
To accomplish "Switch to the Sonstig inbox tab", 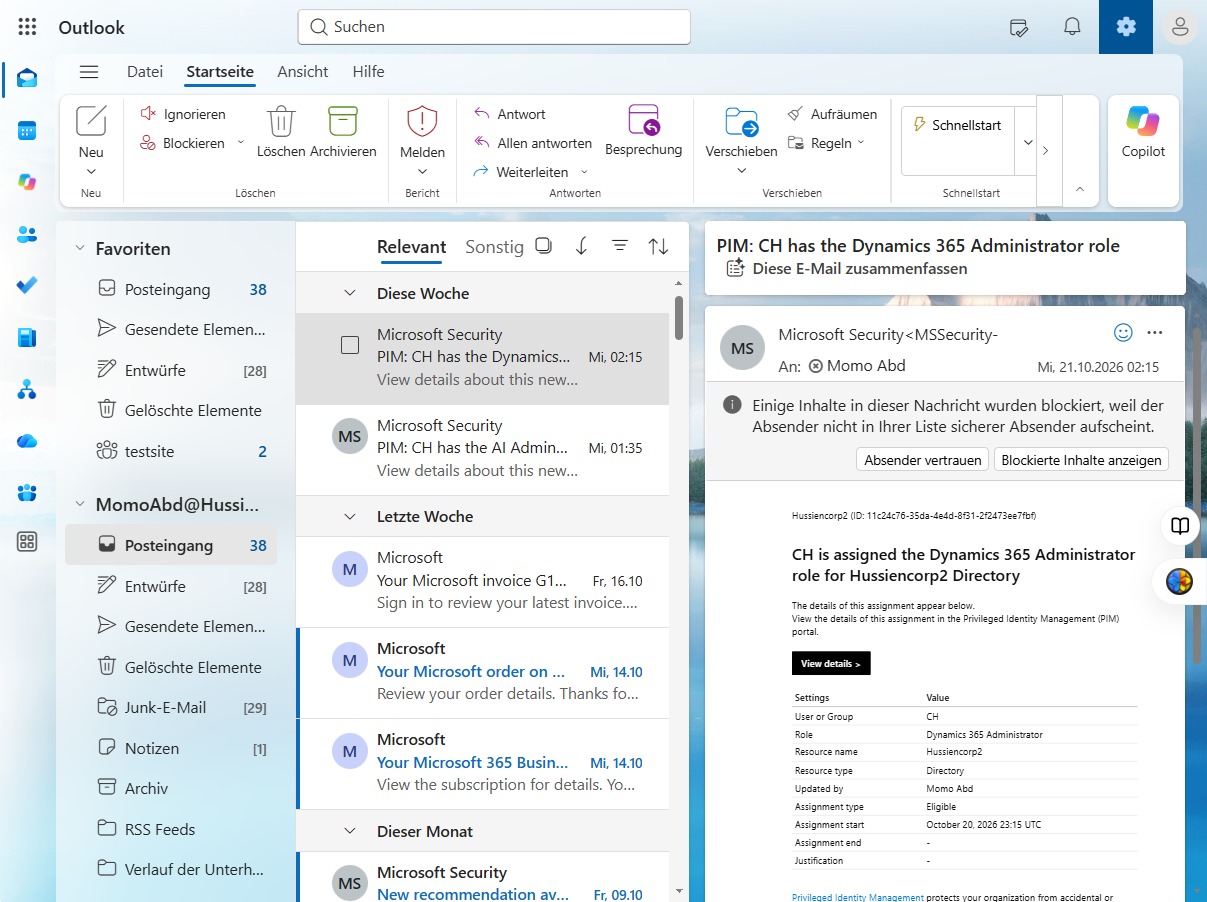I will click(x=494, y=246).
